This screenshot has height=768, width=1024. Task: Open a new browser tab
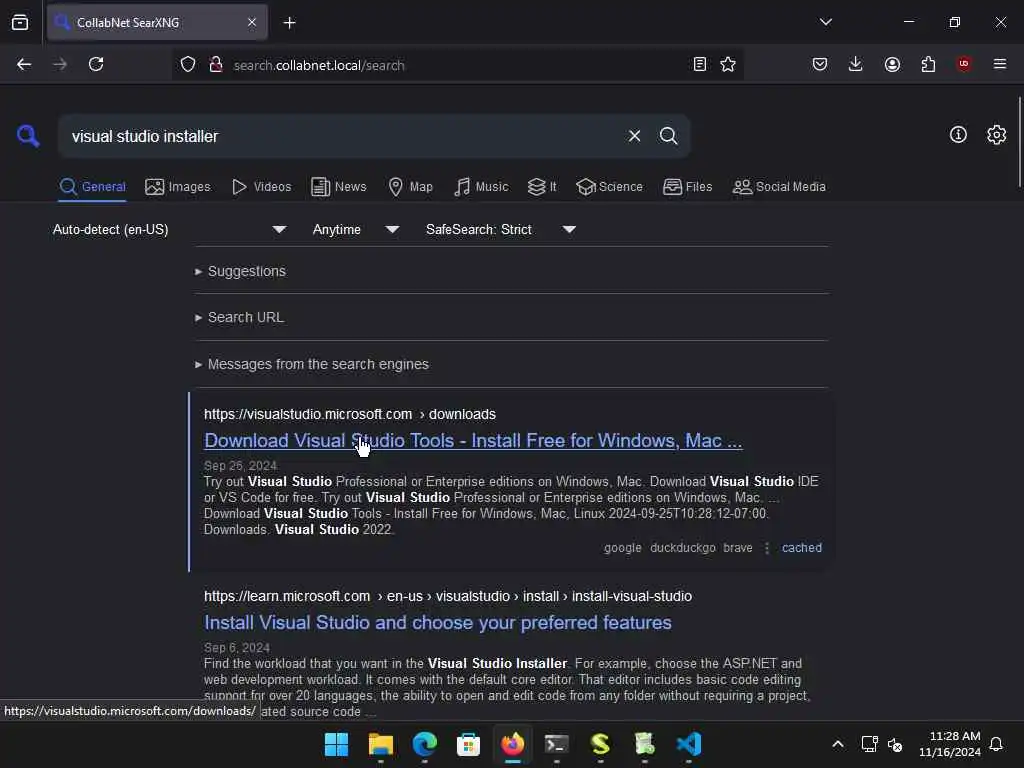(289, 23)
